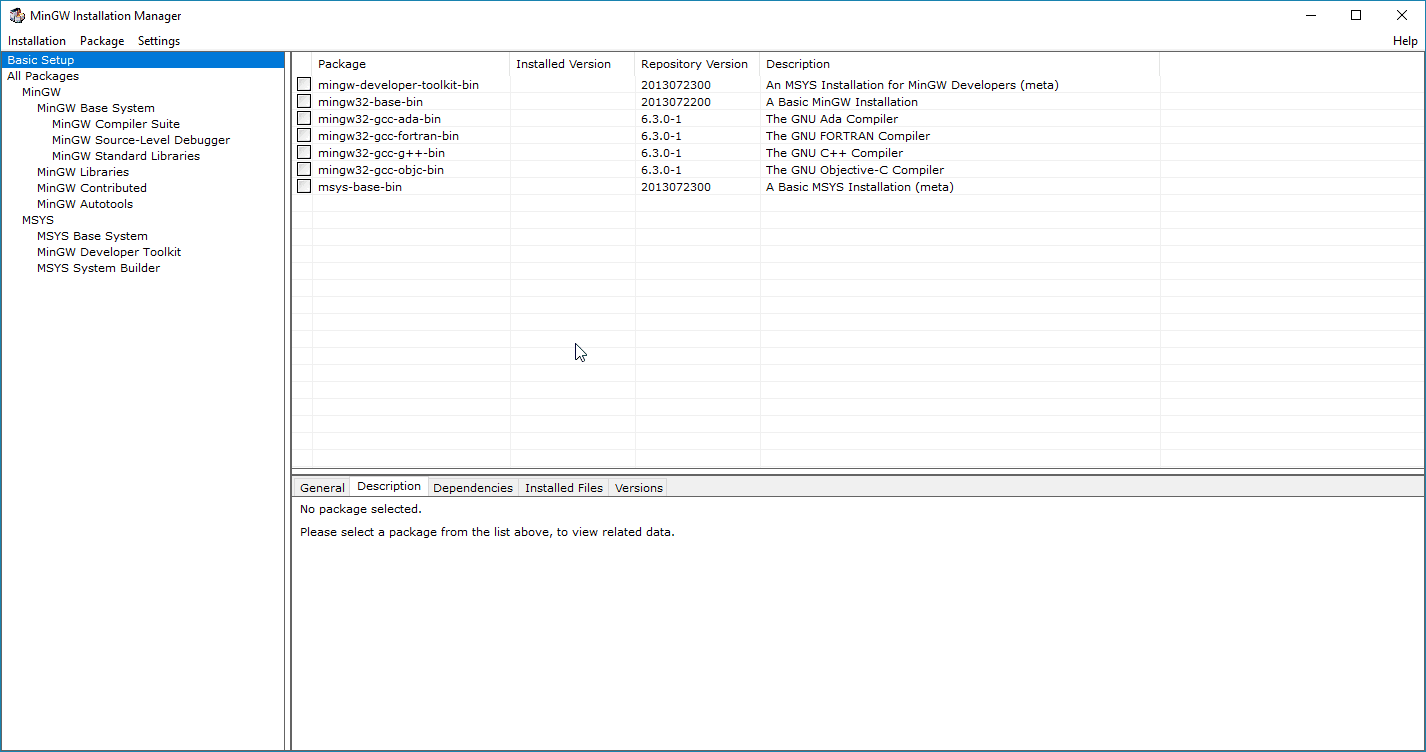Tick the msys-base-bin checkbox

click(x=304, y=186)
